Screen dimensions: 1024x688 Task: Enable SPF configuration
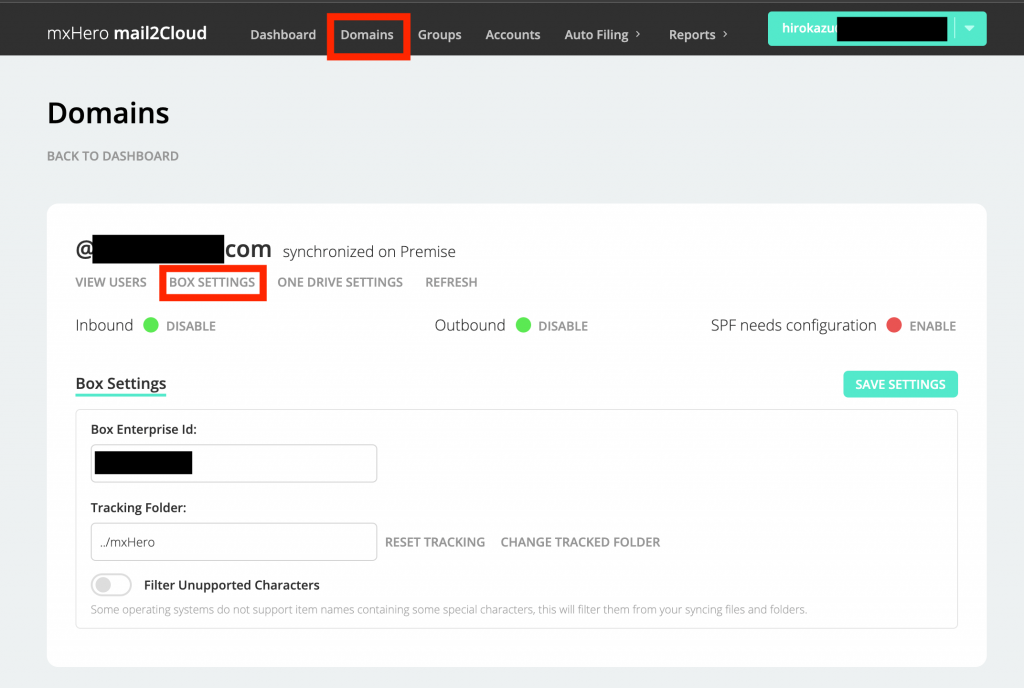(933, 326)
